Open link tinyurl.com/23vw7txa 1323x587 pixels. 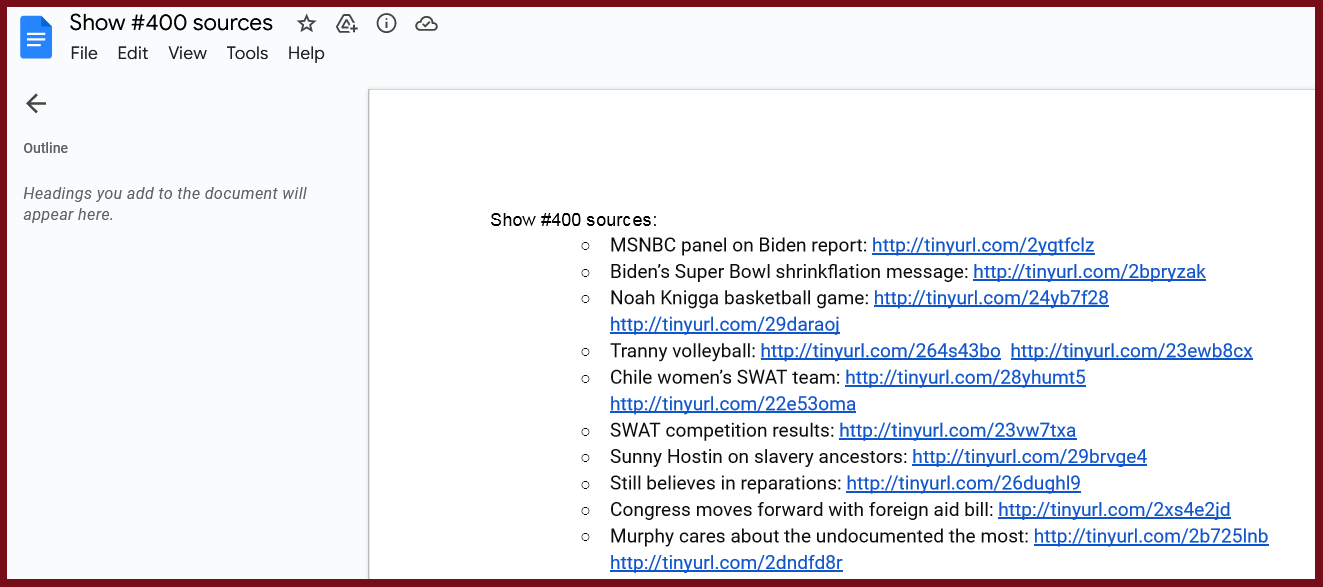[x=958, y=430]
